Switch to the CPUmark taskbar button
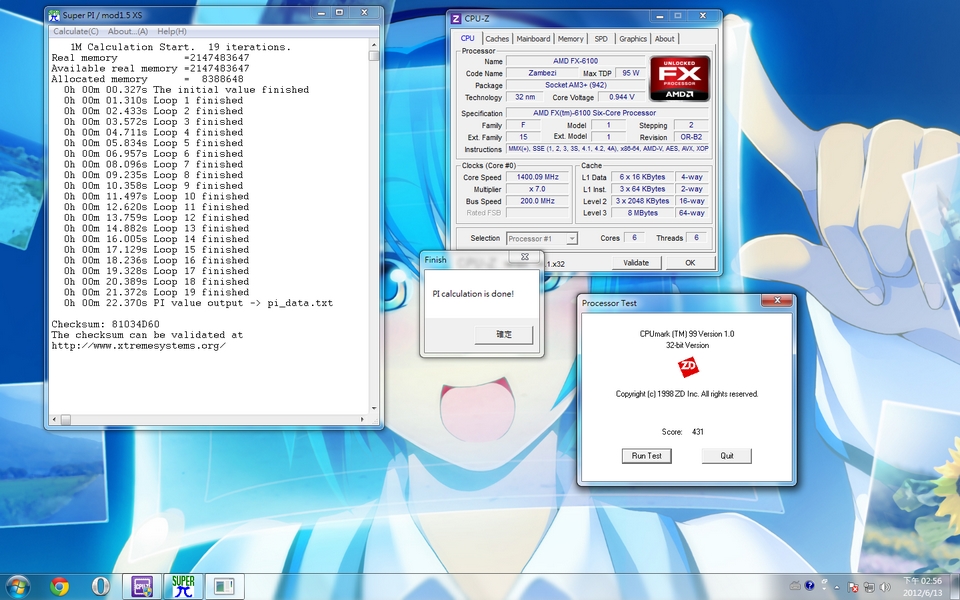Screen dimensions: 960x600 click(x=224, y=587)
